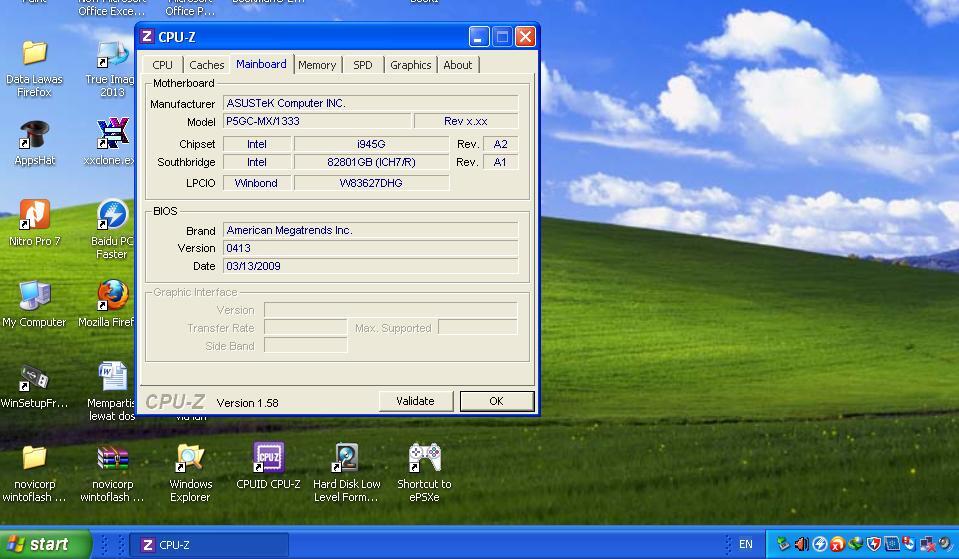Launch the xxclone.exe desktop shortcut
Screen dimensions: 959x559
pos(113,134)
